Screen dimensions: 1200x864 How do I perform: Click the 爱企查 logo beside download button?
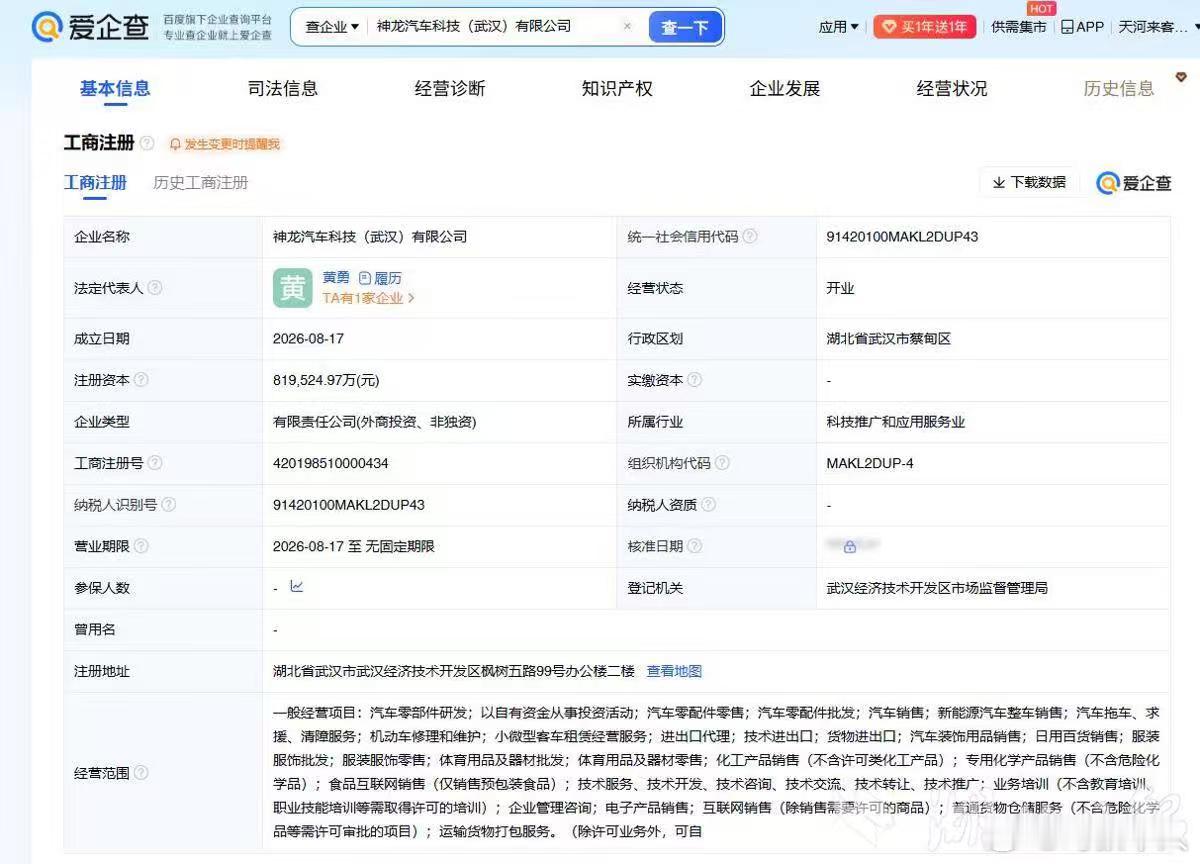click(x=1134, y=183)
